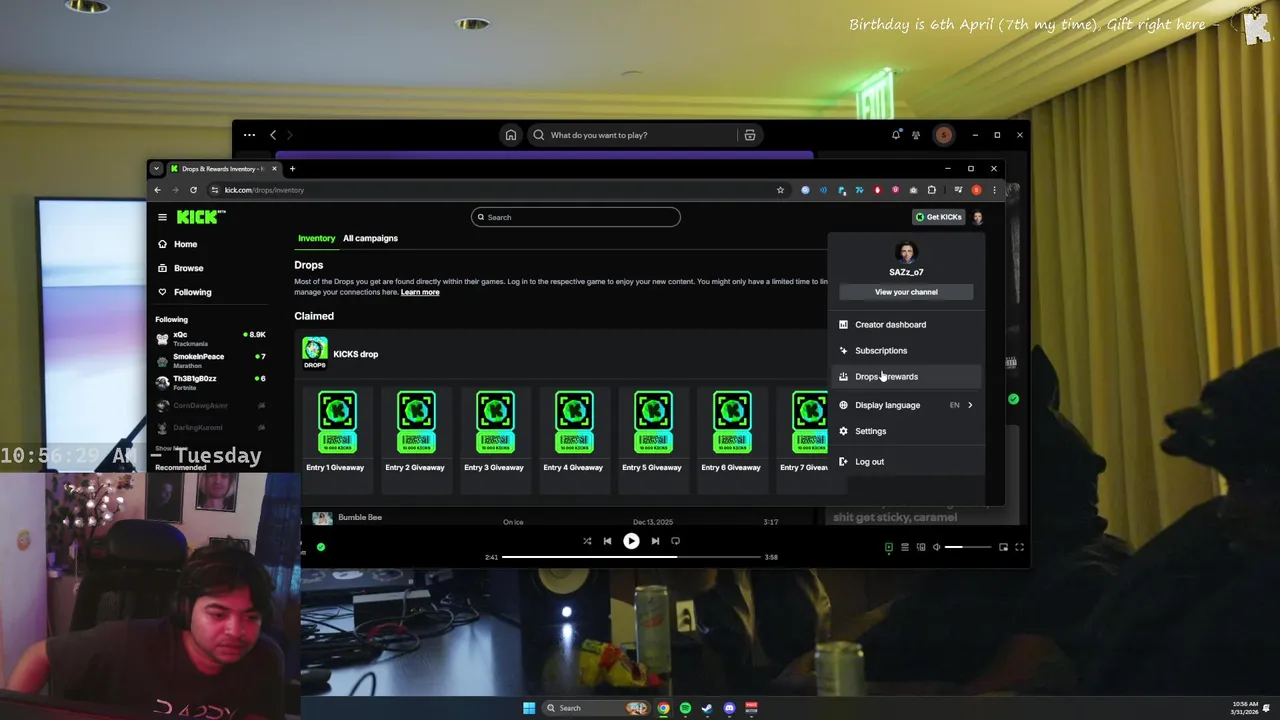1280x720 pixels.
Task: Click the profile avatar beside Get KICKs
Action: point(978,217)
